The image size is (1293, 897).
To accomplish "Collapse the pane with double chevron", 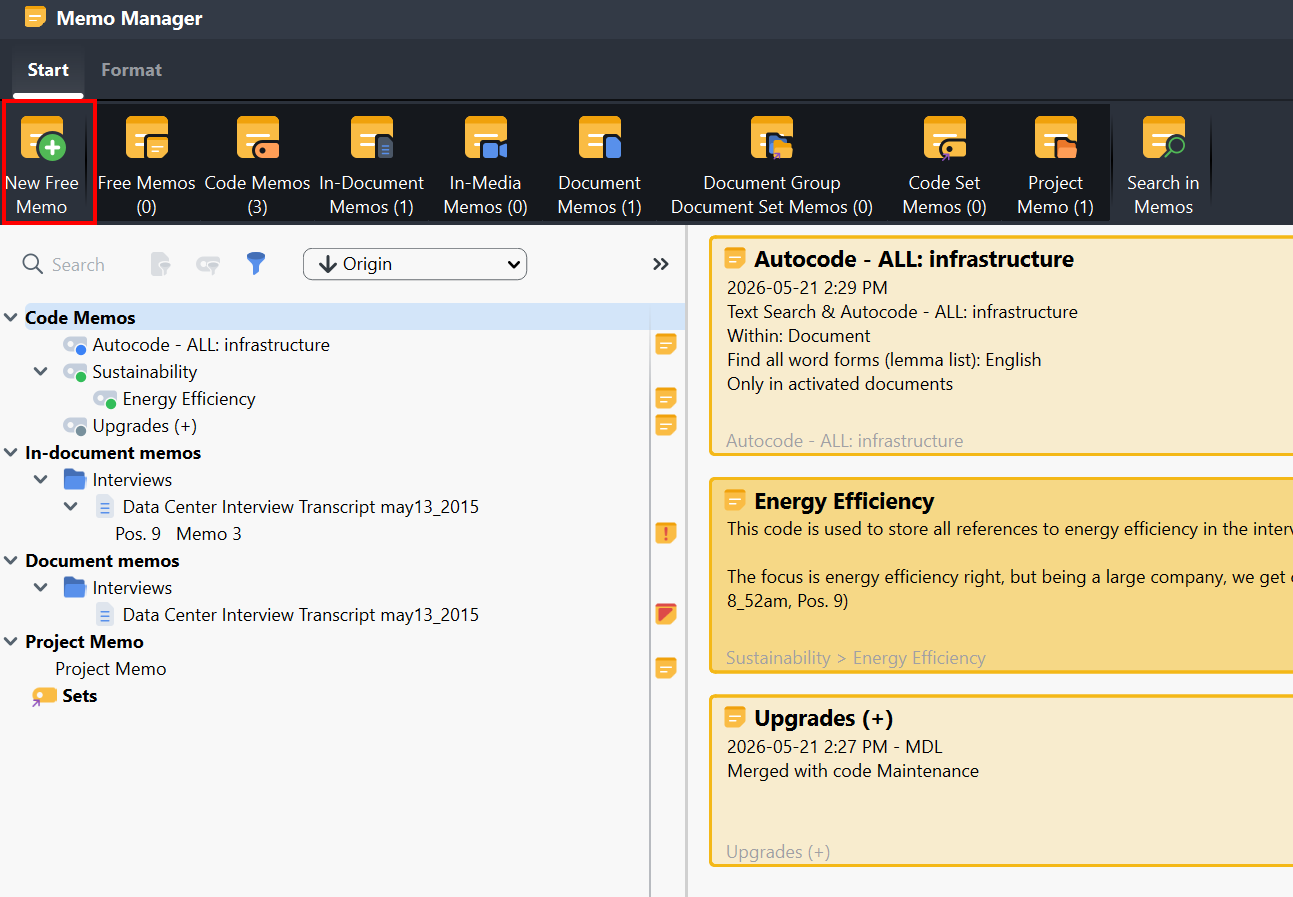I will click(x=660, y=264).
